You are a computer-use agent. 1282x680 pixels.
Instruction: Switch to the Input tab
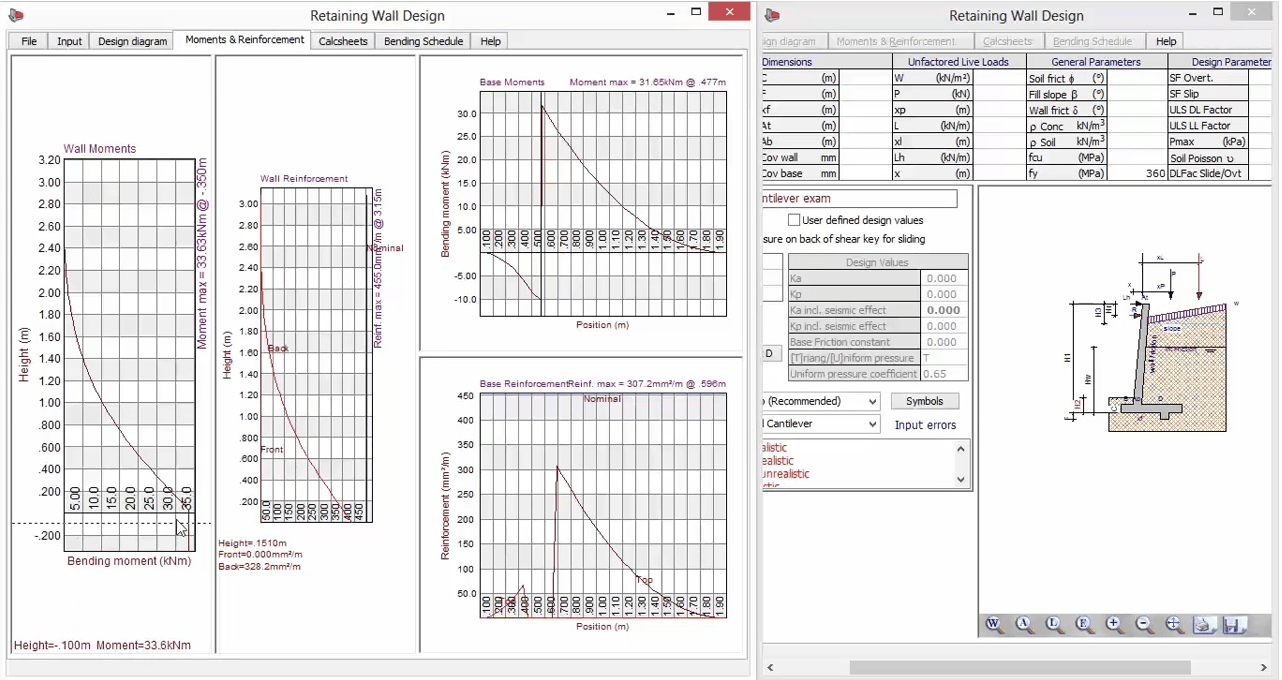coord(70,41)
